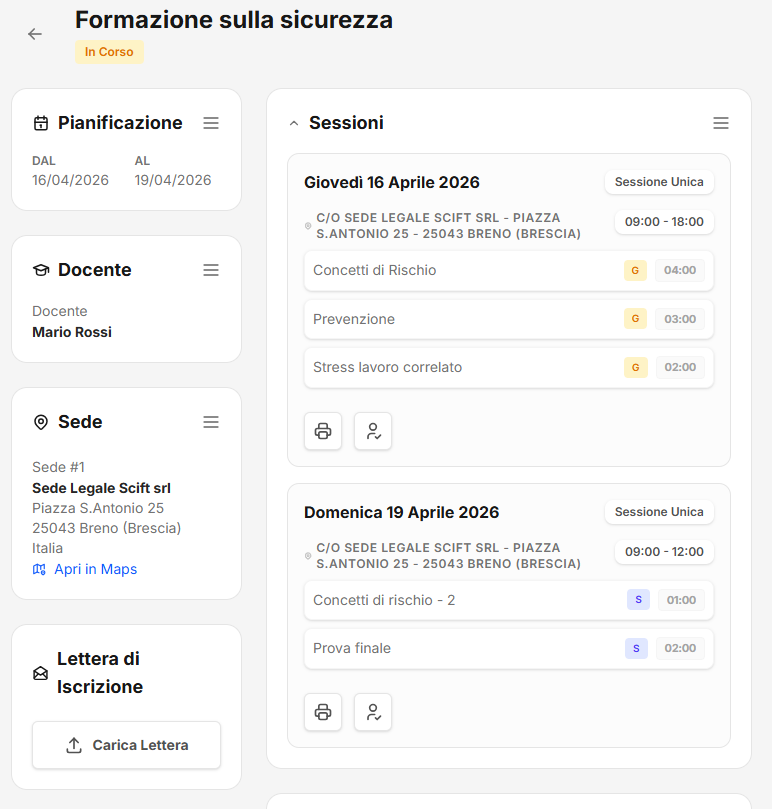
Task: Print the Giovedì 16 Aprile session
Action: pos(323,431)
